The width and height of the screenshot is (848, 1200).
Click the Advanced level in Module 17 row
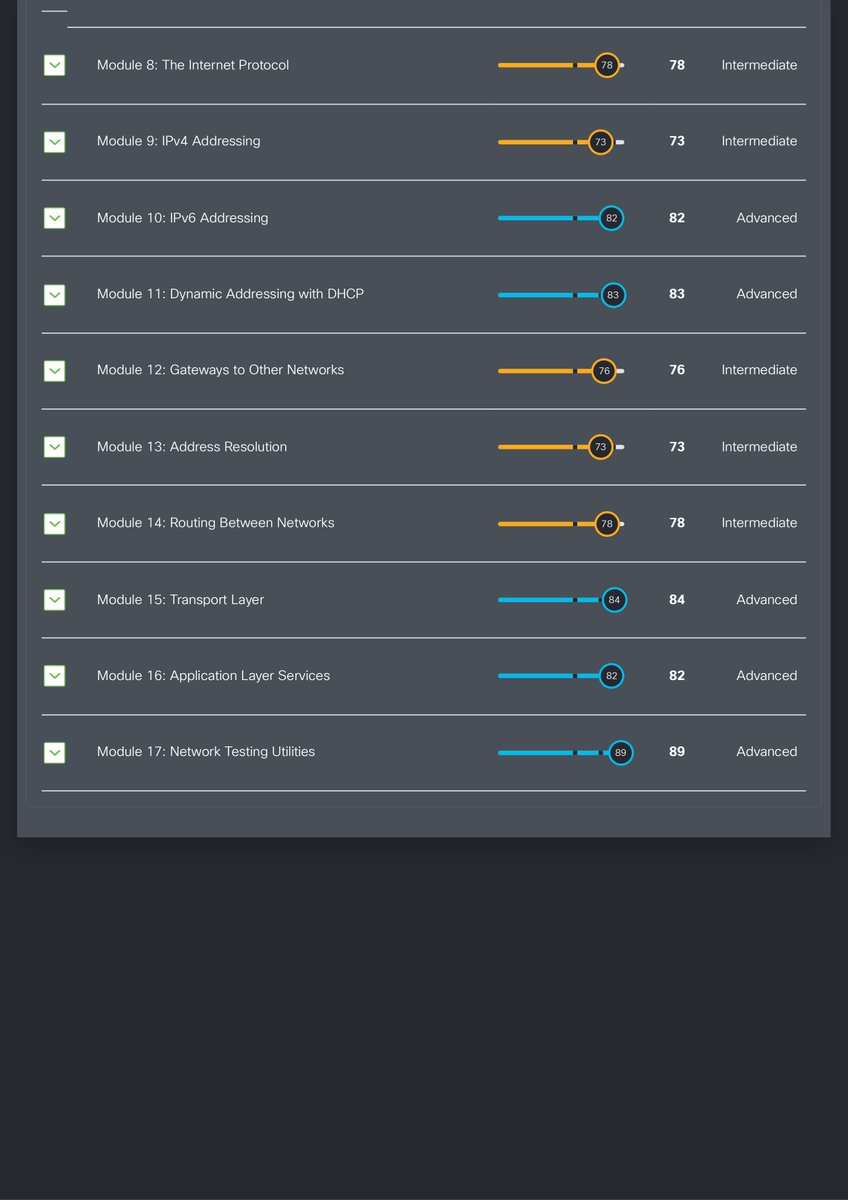click(767, 752)
